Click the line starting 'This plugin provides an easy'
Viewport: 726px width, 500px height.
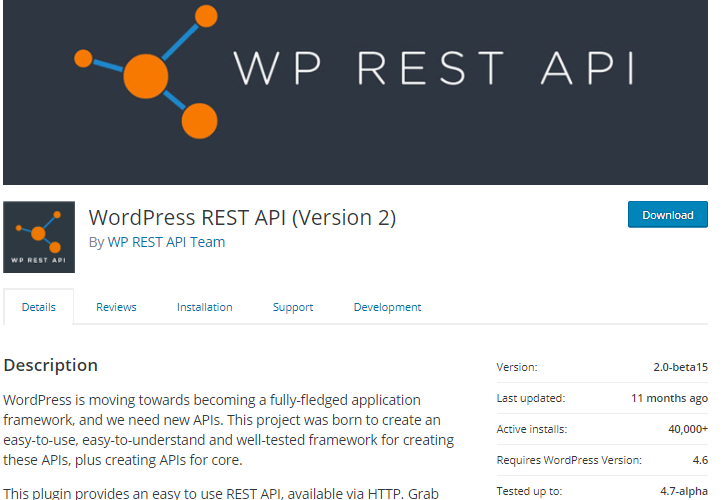(x=221, y=494)
